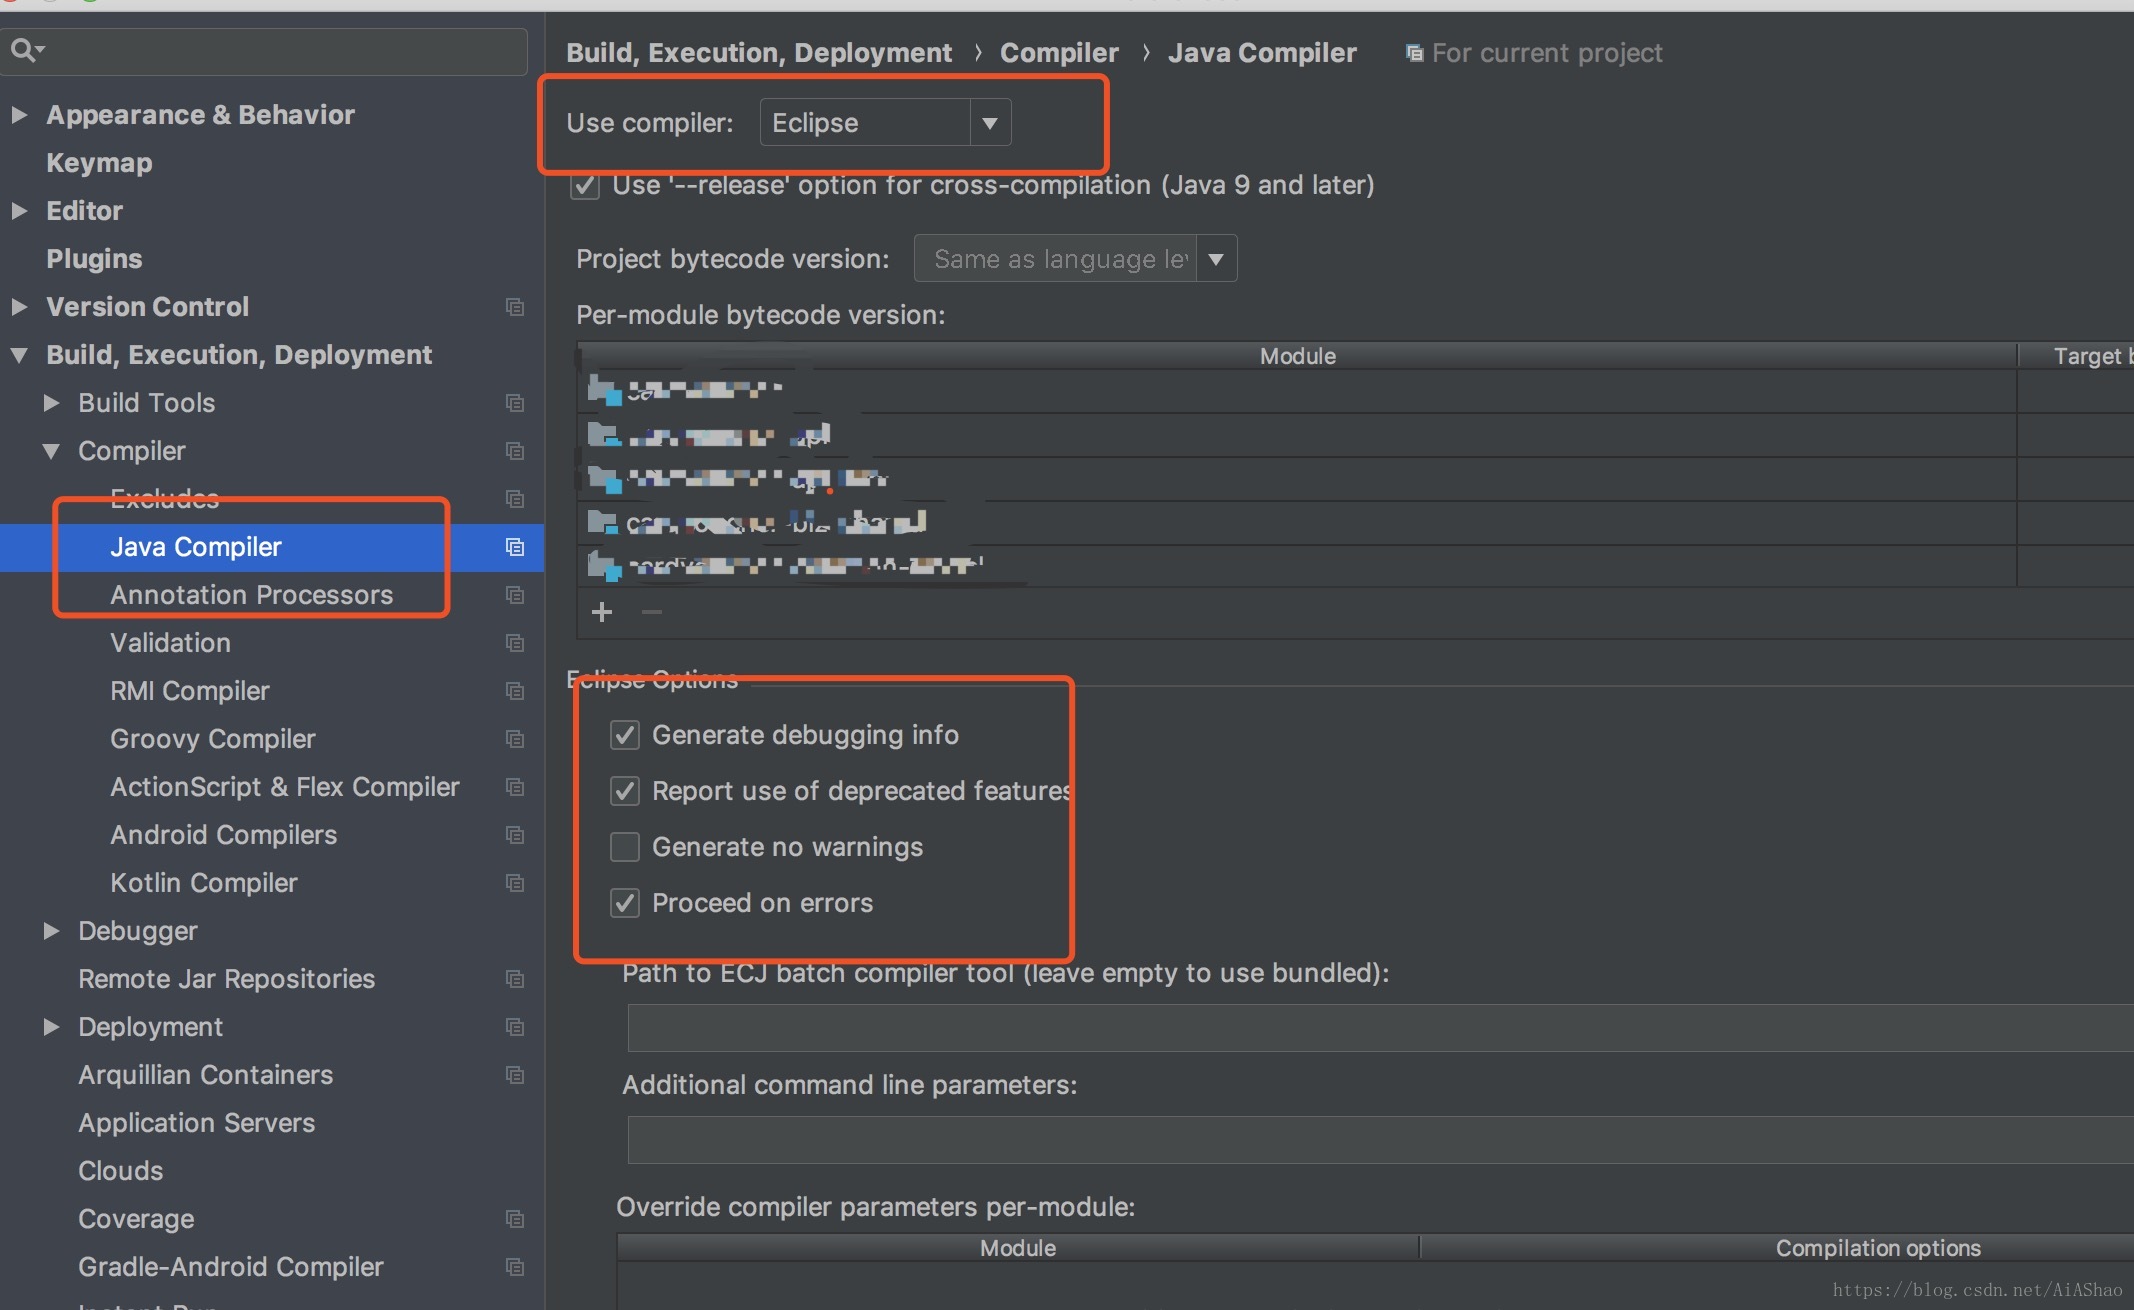Click the For current project icon
This screenshot has height=1310, width=2134.
1414,53
